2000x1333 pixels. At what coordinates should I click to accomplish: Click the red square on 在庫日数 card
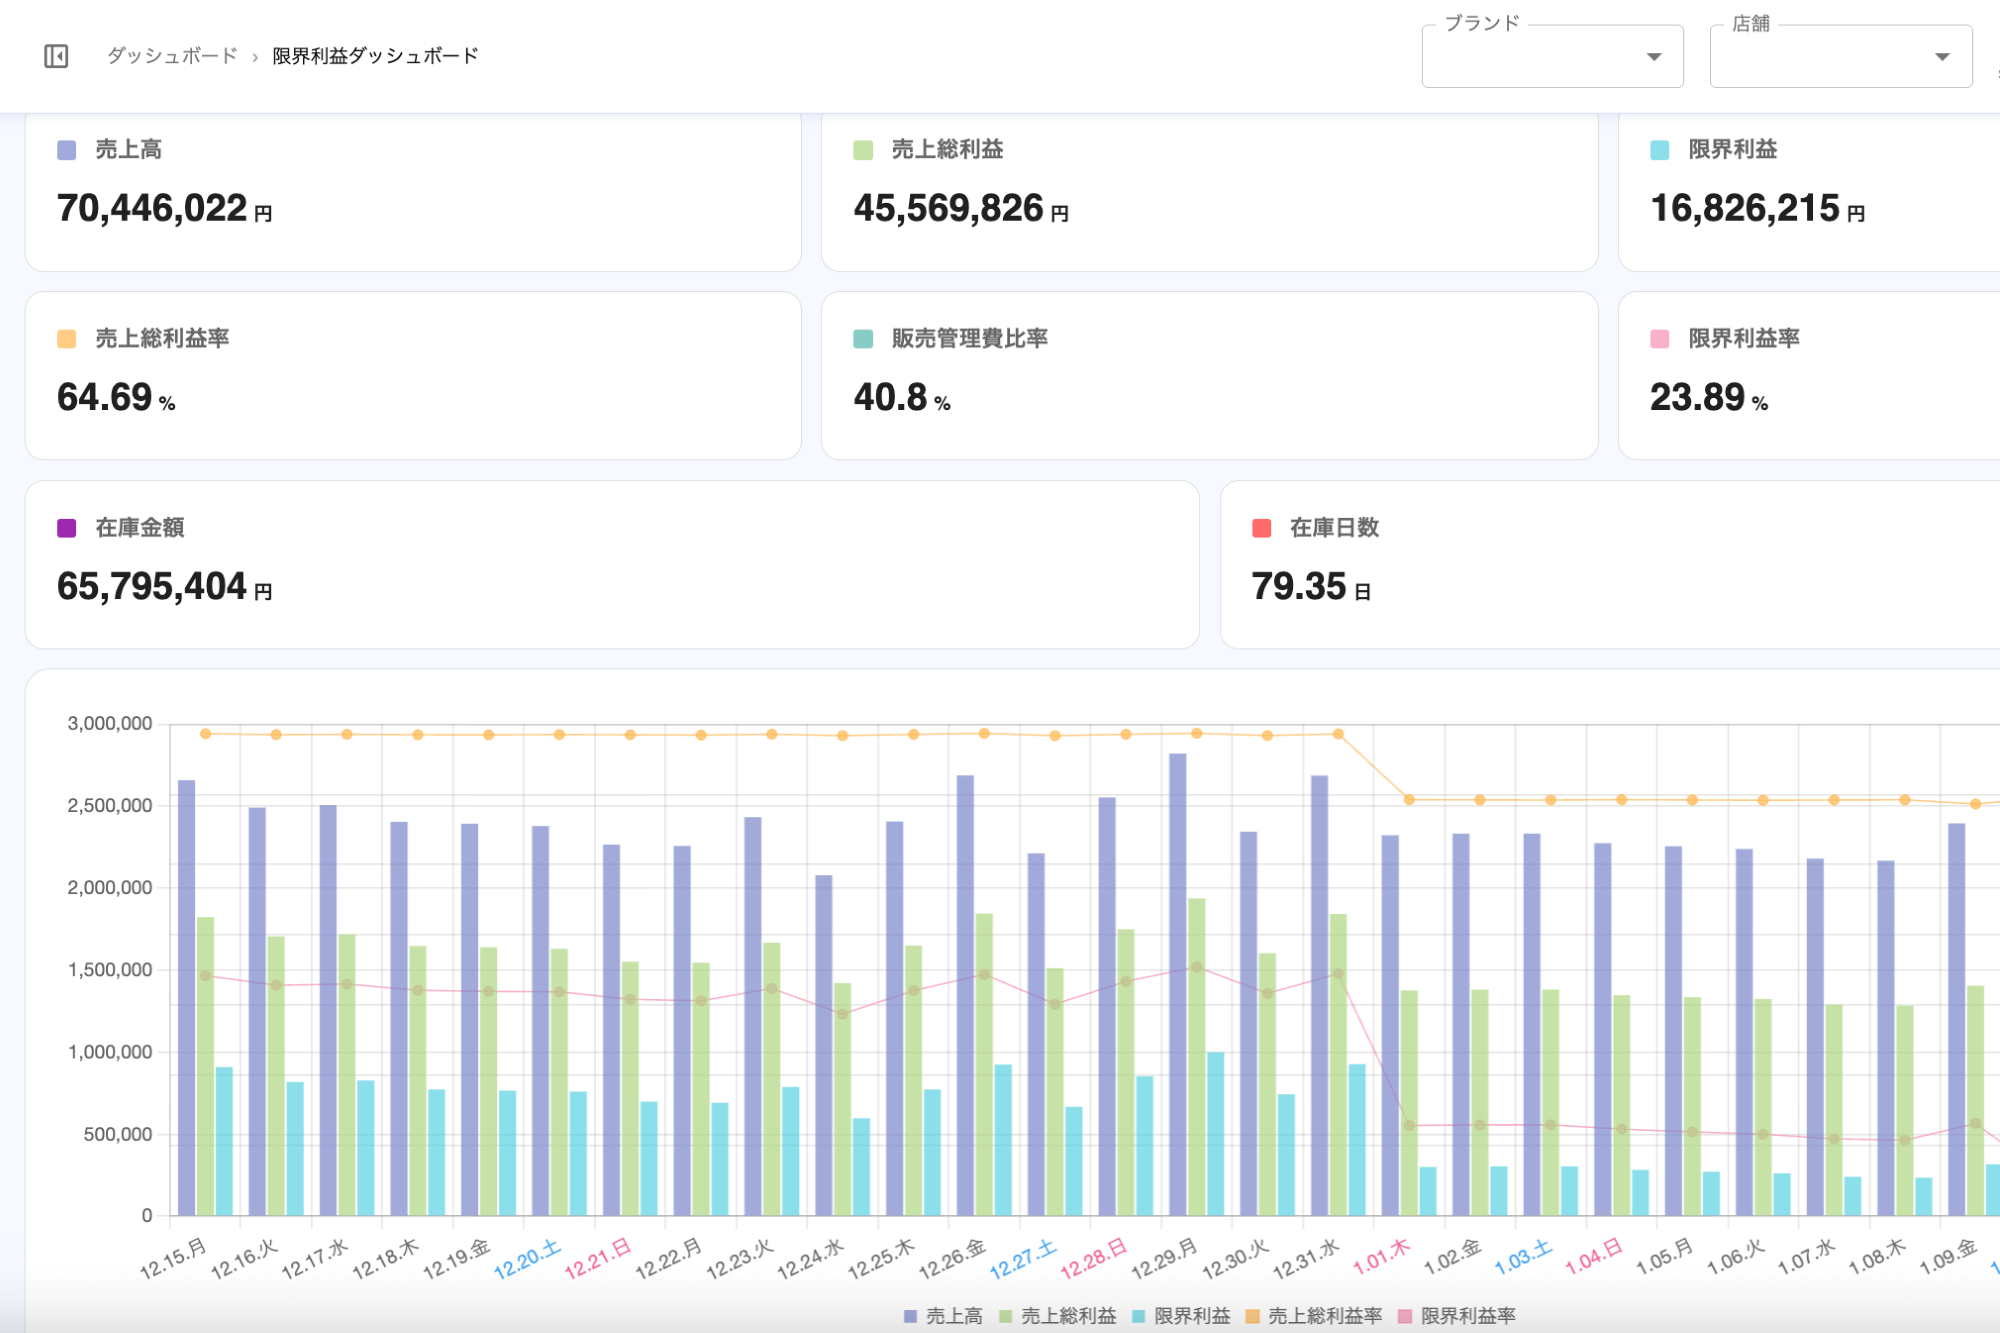pyautogui.click(x=1262, y=528)
